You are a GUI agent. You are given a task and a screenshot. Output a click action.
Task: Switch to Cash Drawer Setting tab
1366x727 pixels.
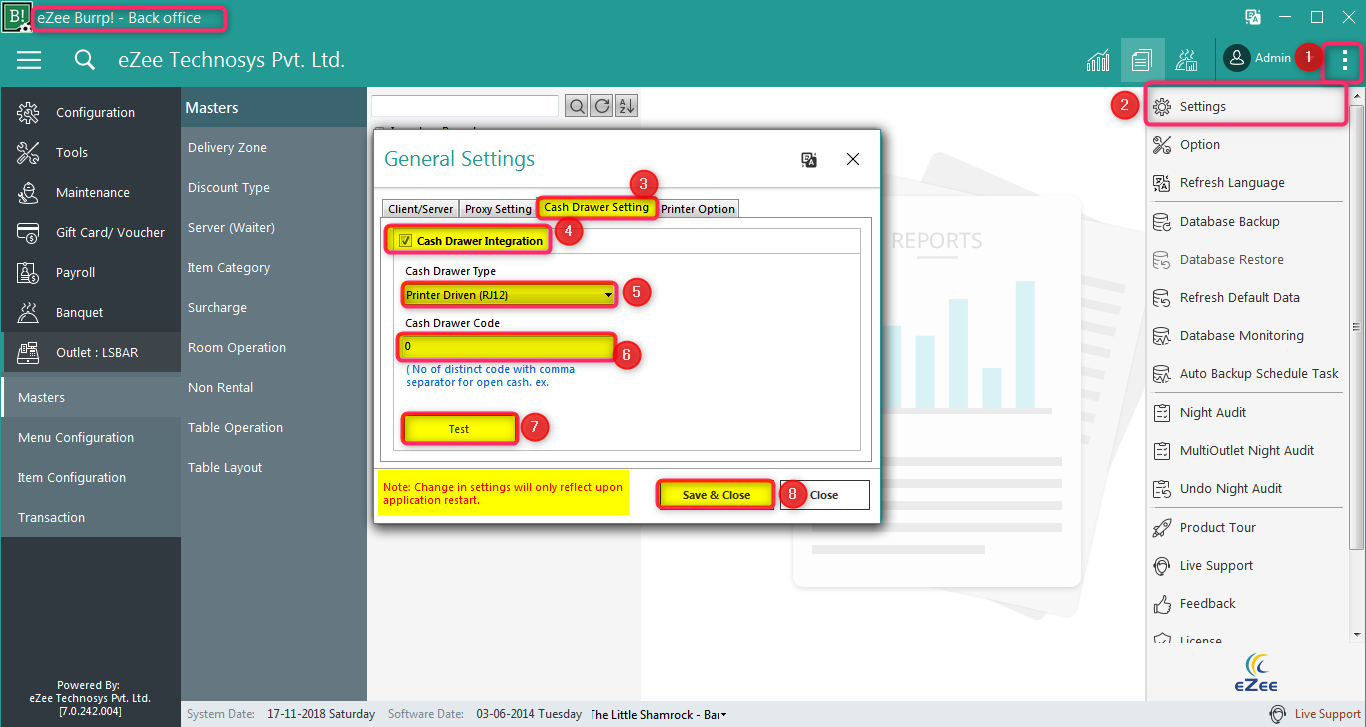pyautogui.click(x=597, y=207)
